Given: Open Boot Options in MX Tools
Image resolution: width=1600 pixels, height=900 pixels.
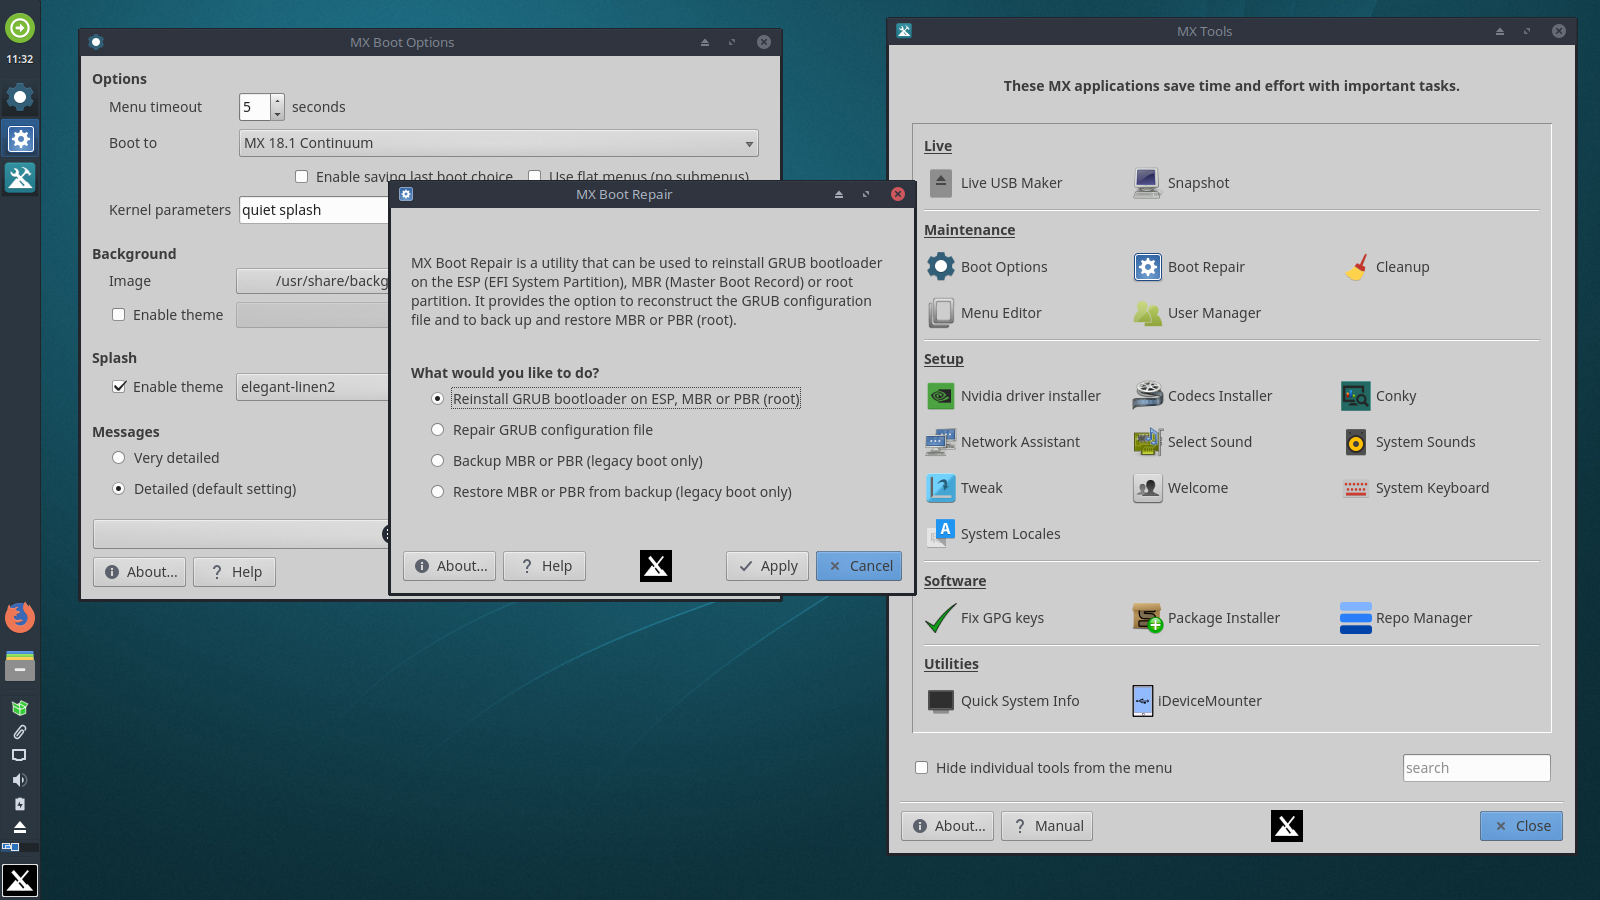Looking at the screenshot, I should tap(987, 267).
